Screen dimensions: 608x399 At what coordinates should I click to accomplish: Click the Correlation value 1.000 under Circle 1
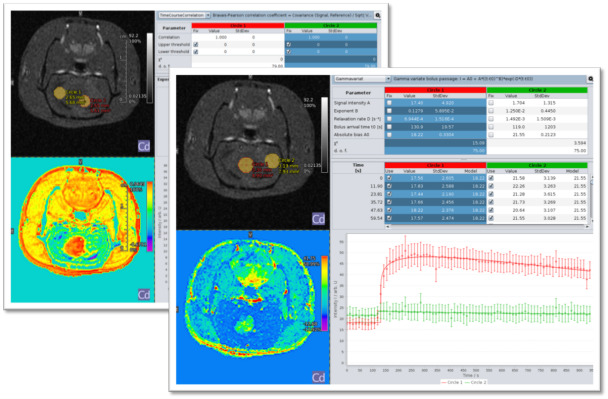click(221, 38)
